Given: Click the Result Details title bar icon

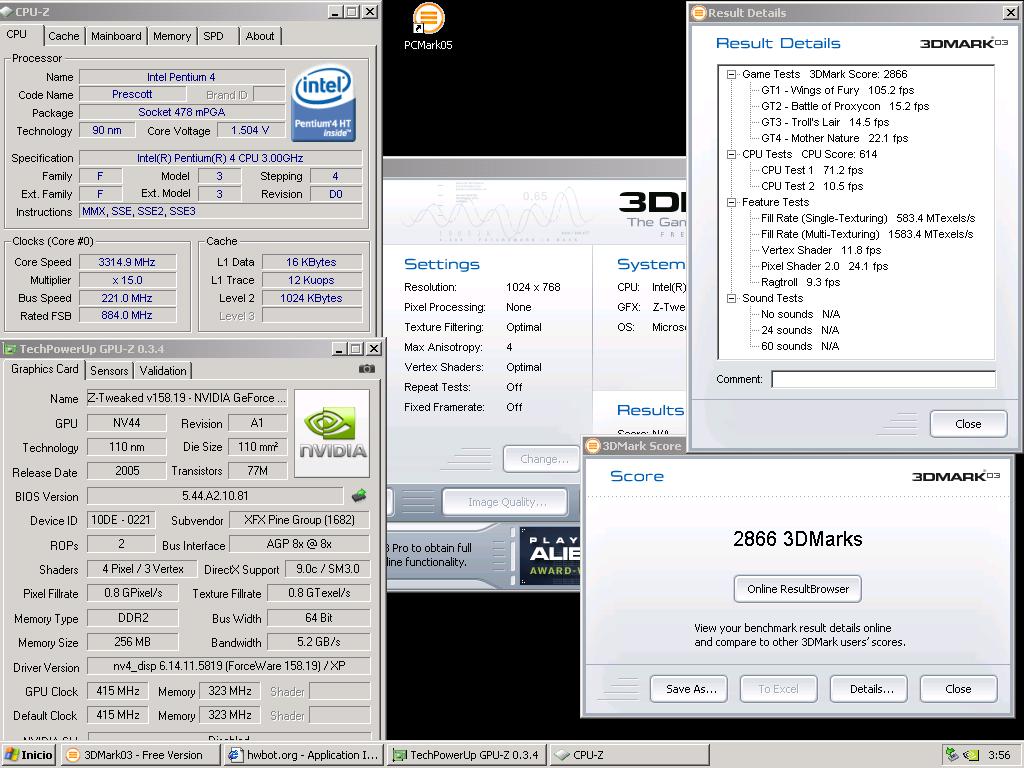Looking at the screenshot, I should [699, 12].
